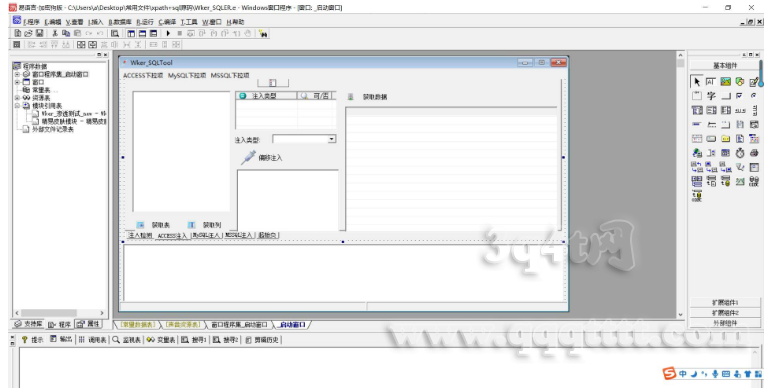Select the checkbox component in palette
Viewport: 771px width, 388px height.
(740, 96)
